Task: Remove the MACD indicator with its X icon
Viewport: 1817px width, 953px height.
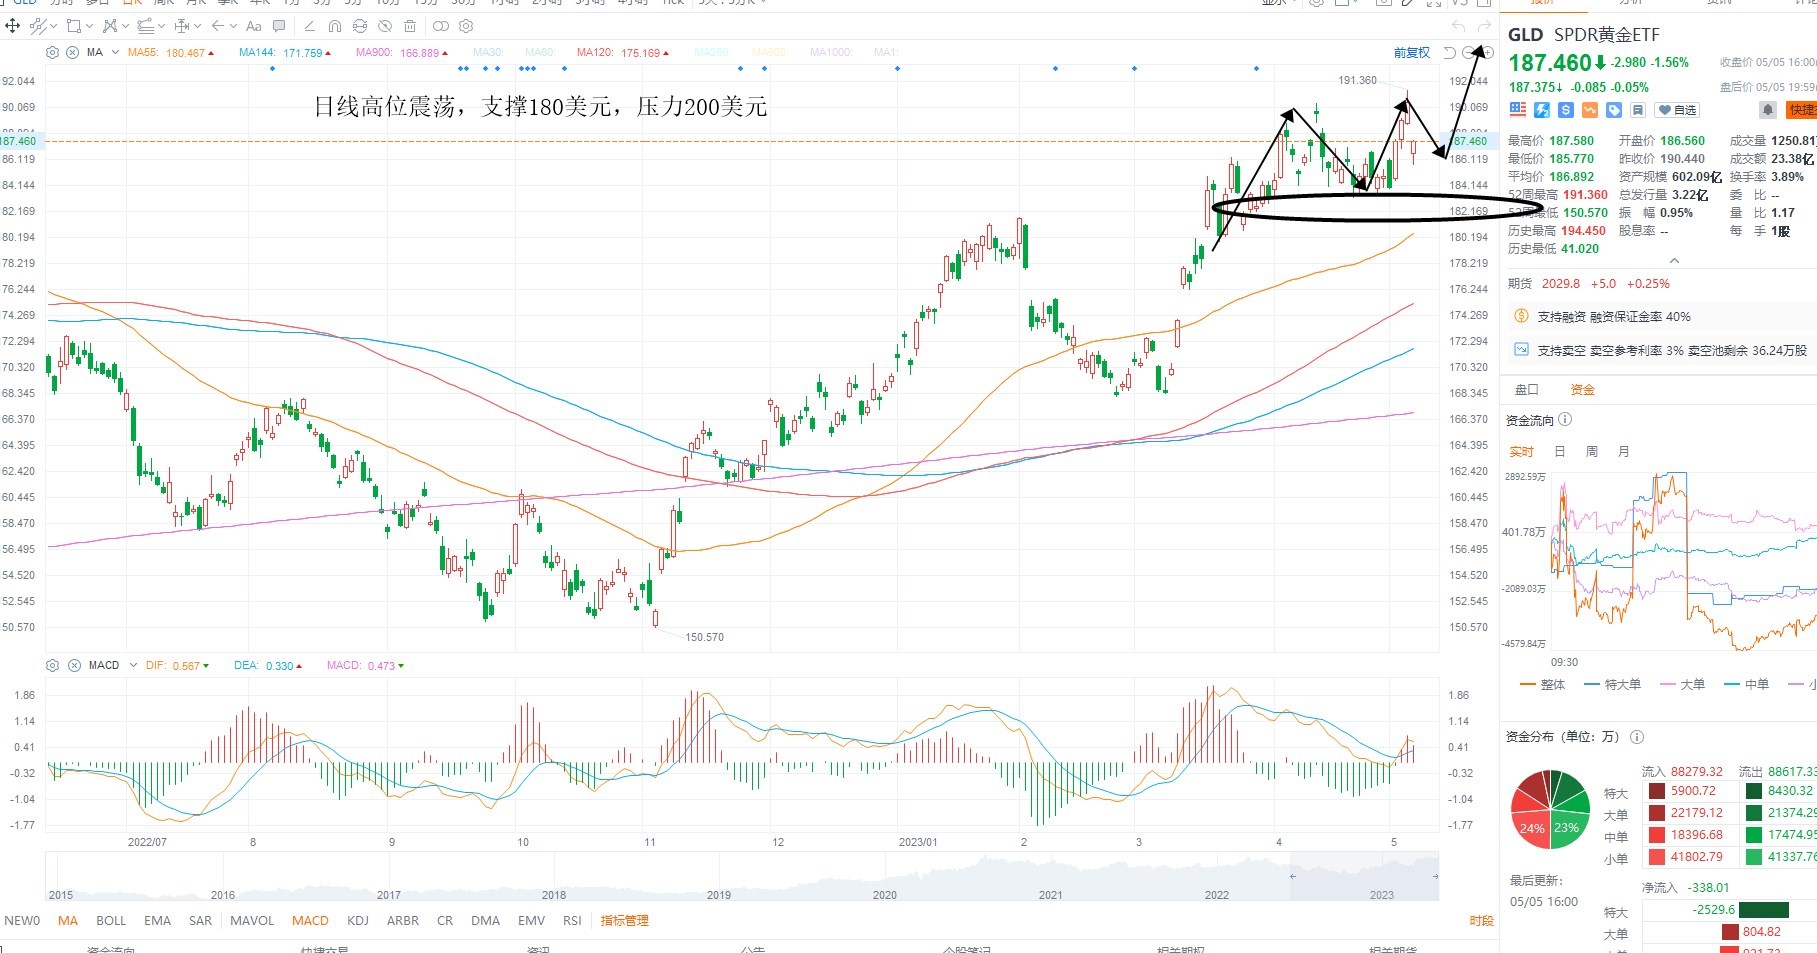Action: (74, 665)
